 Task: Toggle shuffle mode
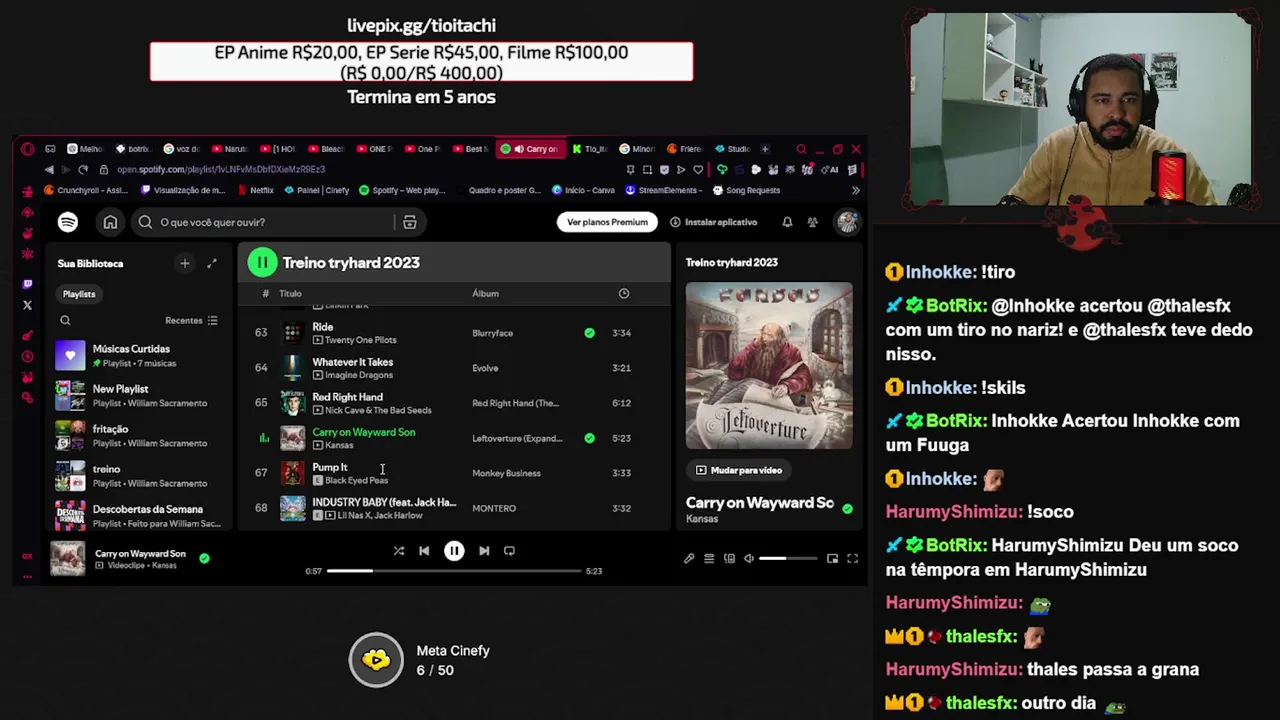398,551
